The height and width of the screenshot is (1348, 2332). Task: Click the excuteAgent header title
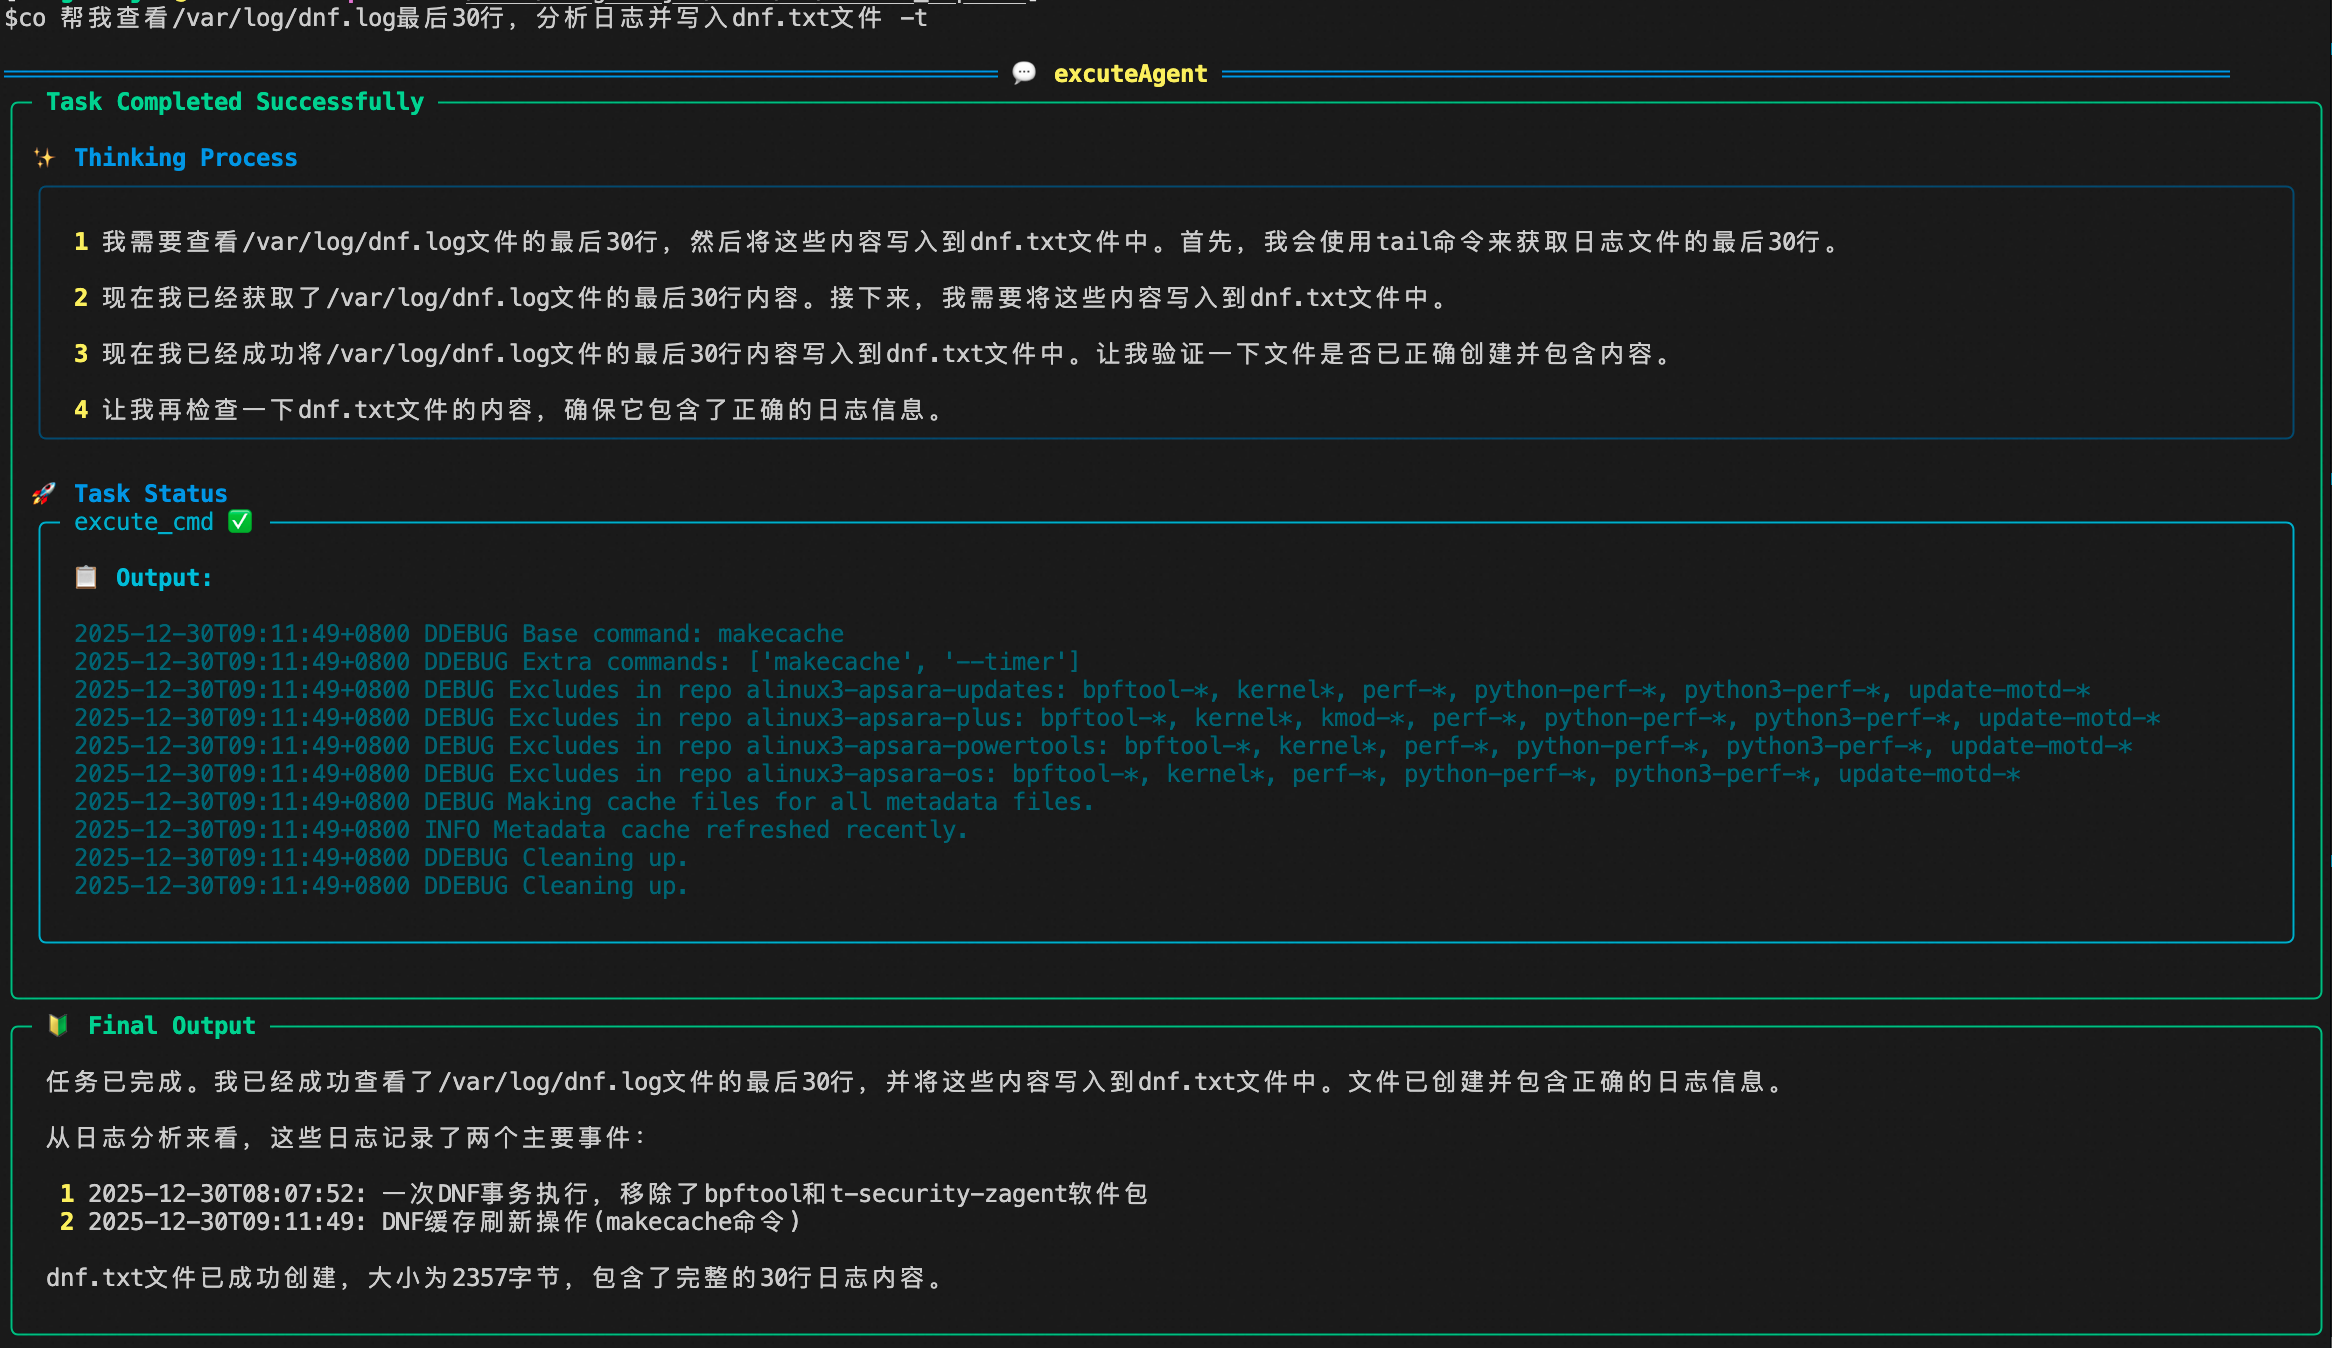(x=1130, y=74)
